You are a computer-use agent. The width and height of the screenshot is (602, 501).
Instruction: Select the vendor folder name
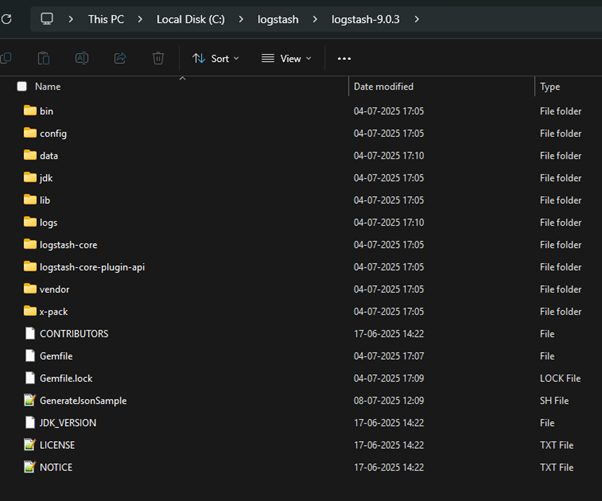[55, 289]
